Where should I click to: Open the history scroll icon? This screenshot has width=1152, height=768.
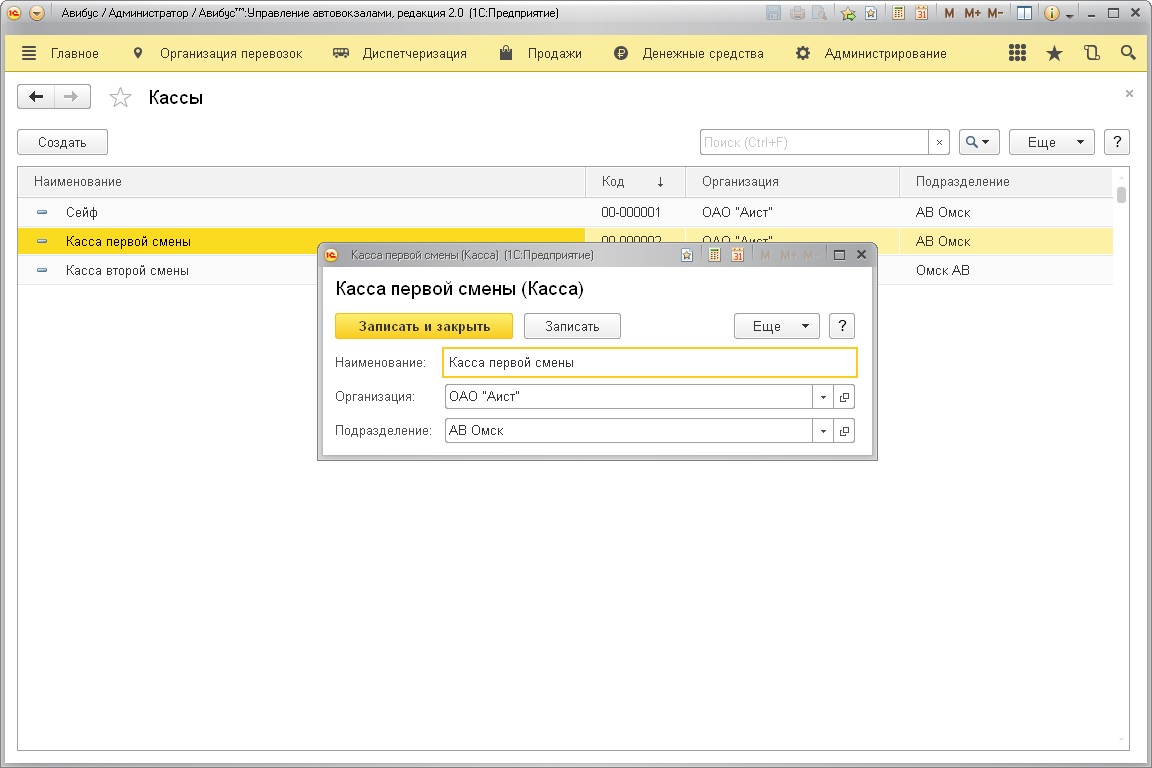click(x=1091, y=54)
